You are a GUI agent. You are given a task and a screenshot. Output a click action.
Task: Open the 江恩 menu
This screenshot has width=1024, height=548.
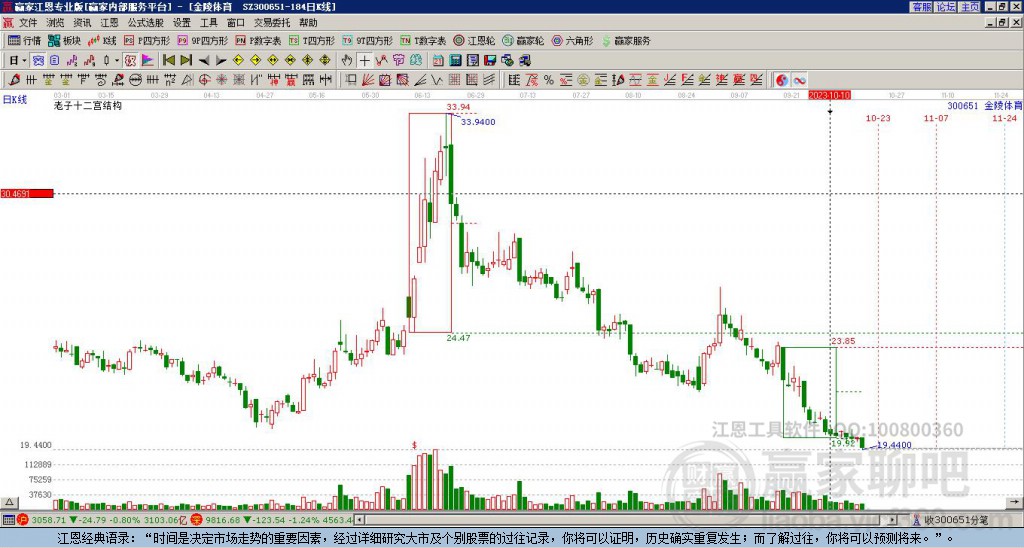pyautogui.click(x=109, y=23)
